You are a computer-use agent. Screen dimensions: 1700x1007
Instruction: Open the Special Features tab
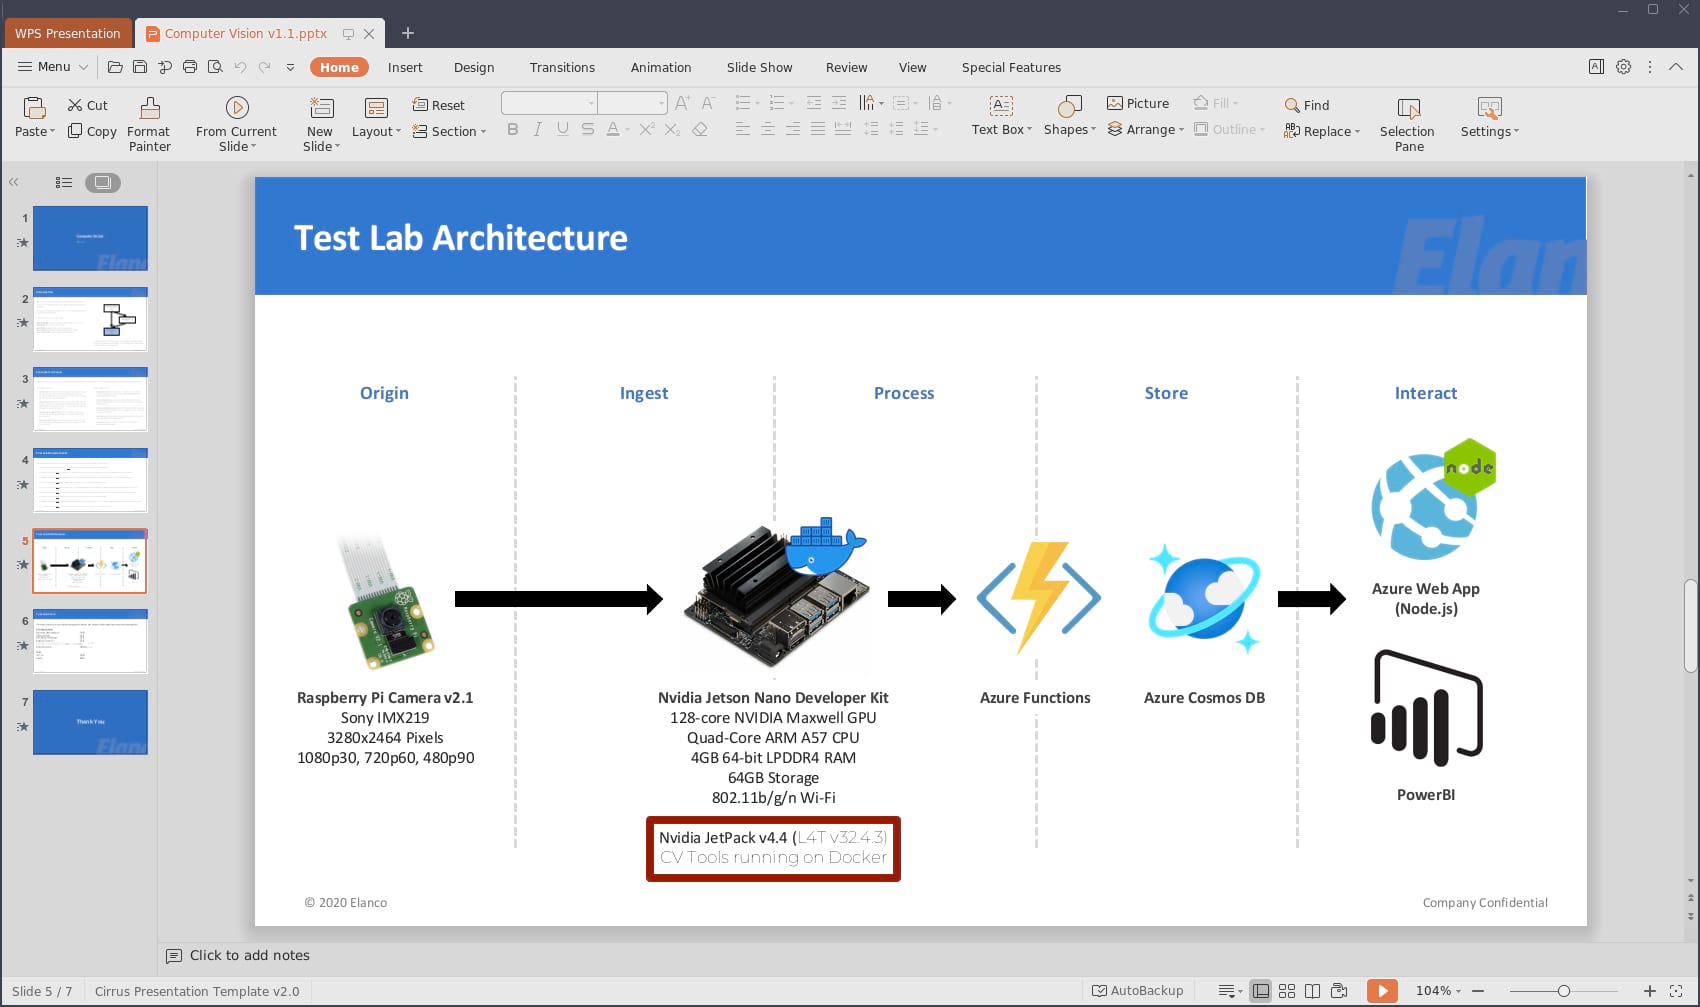[1011, 67]
